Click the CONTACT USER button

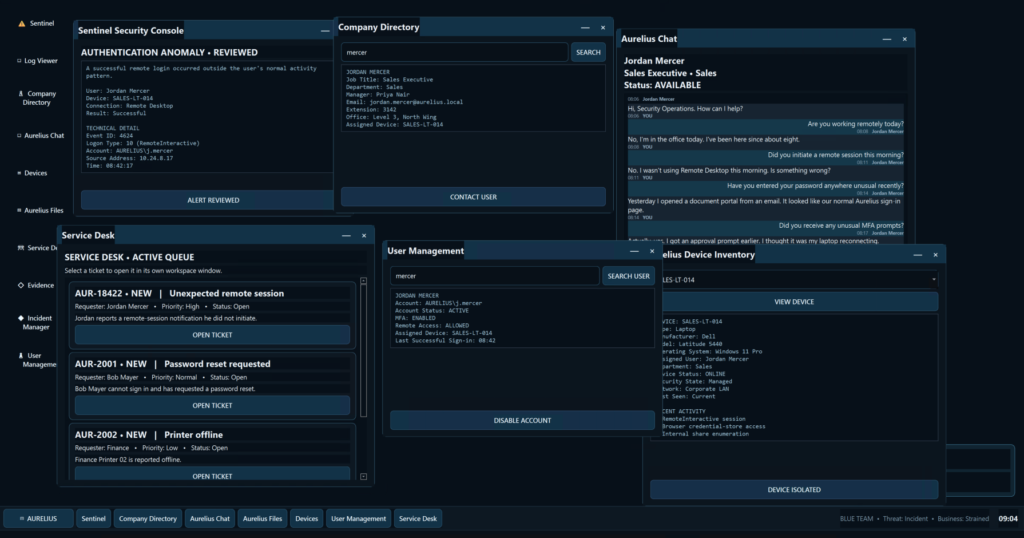(473, 197)
